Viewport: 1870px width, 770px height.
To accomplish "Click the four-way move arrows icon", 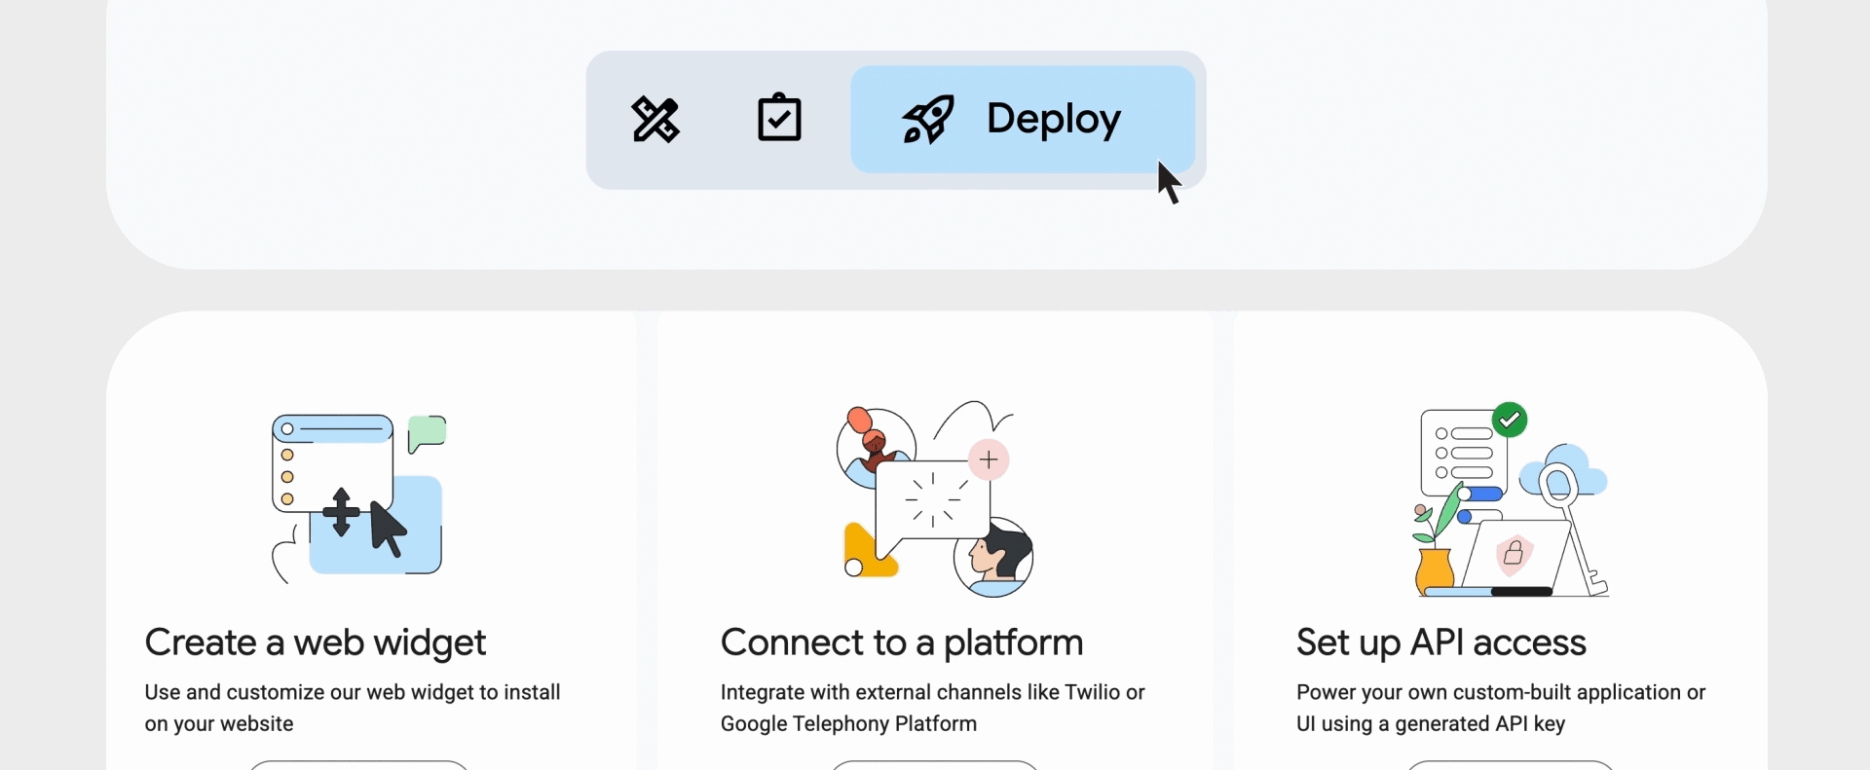I will [x=341, y=512].
